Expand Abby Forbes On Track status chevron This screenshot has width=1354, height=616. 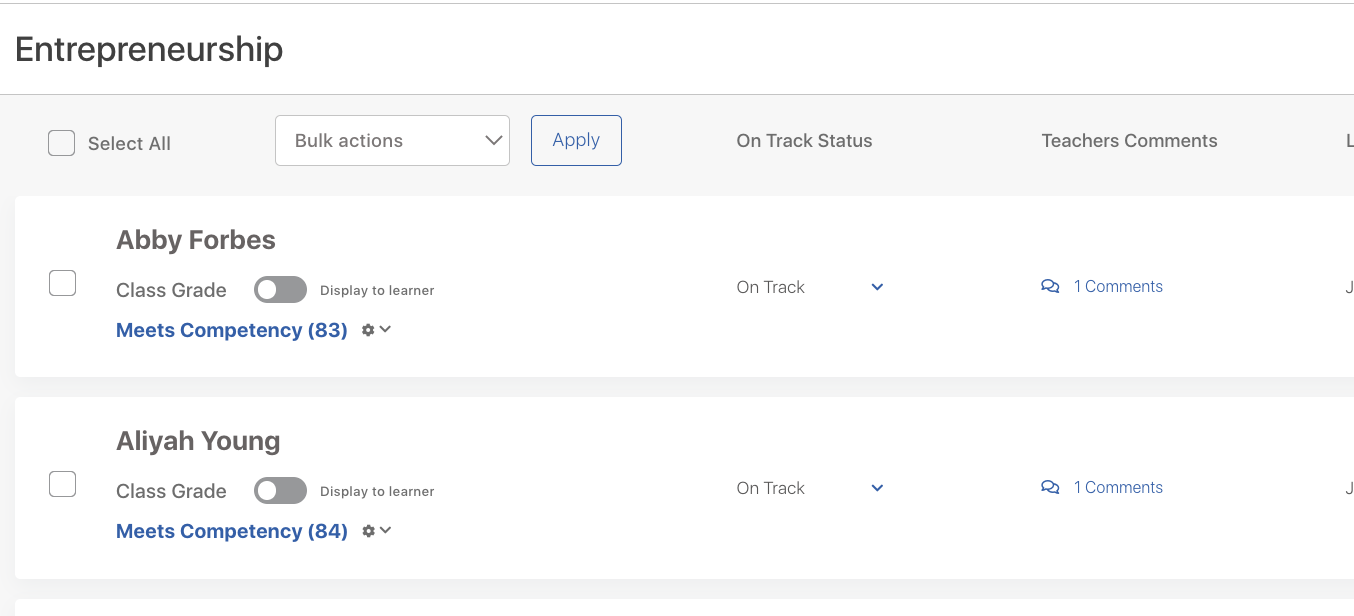click(877, 287)
